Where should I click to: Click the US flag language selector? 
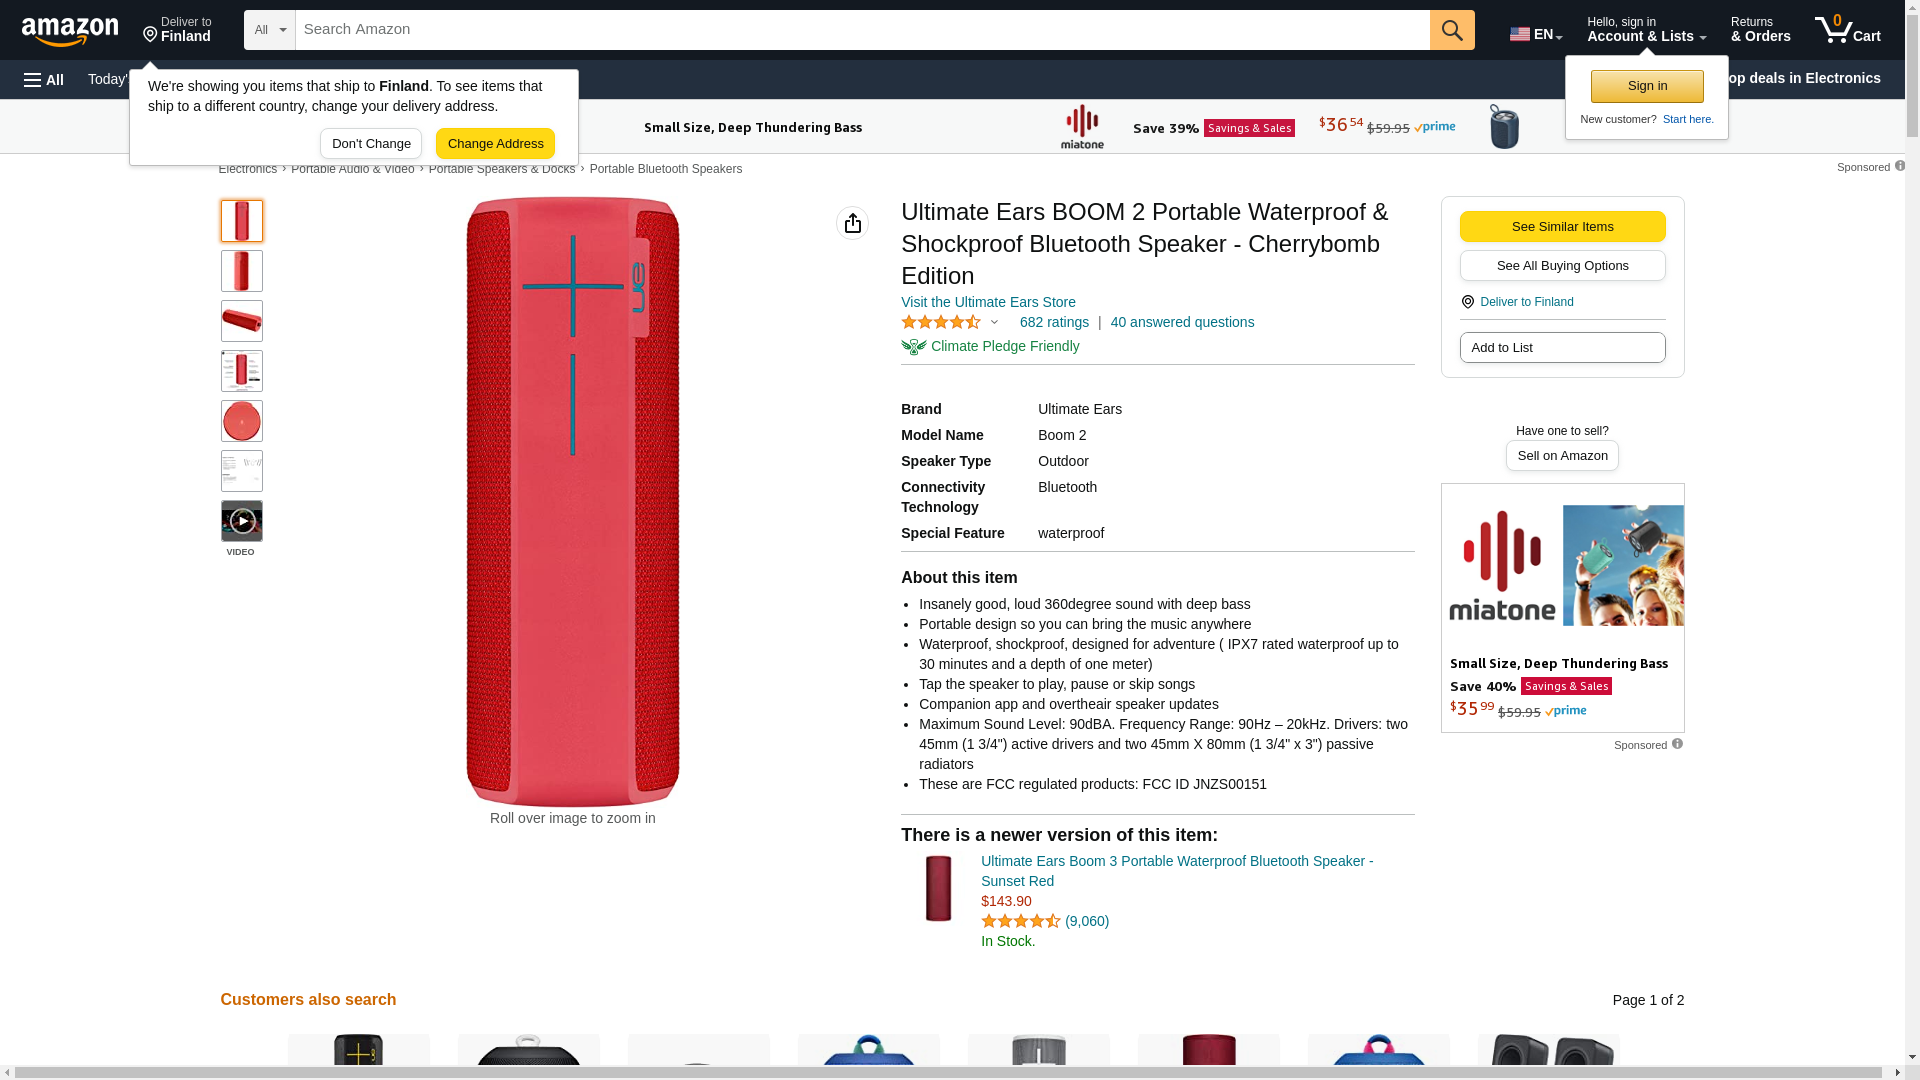pyautogui.click(x=1535, y=34)
